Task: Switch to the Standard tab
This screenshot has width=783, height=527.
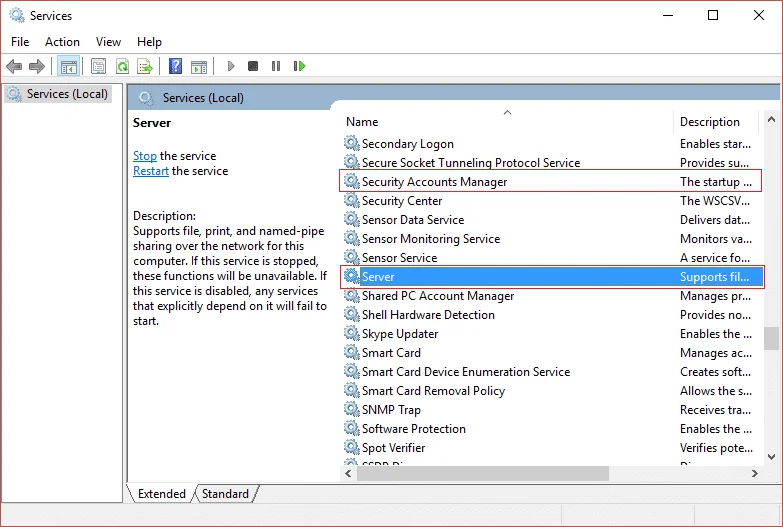Action: pyautogui.click(x=225, y=494)
